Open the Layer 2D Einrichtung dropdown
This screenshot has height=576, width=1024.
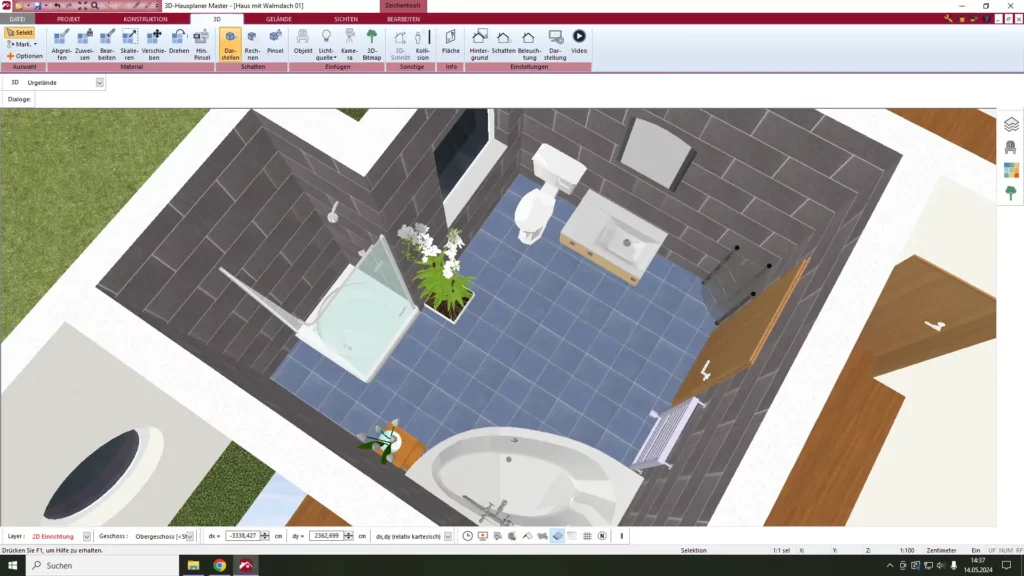87,536
